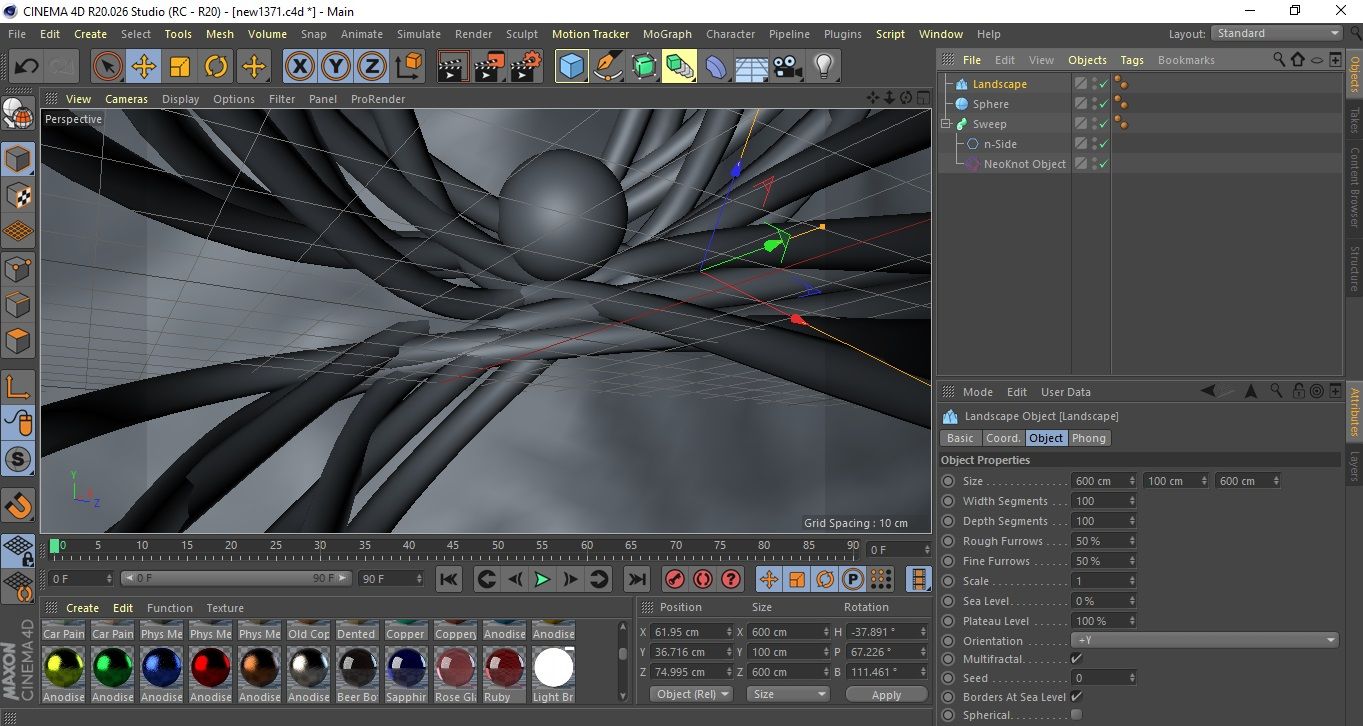Switch to Model mode
This screenshot has width=1363, height=726.
(19, 159)
